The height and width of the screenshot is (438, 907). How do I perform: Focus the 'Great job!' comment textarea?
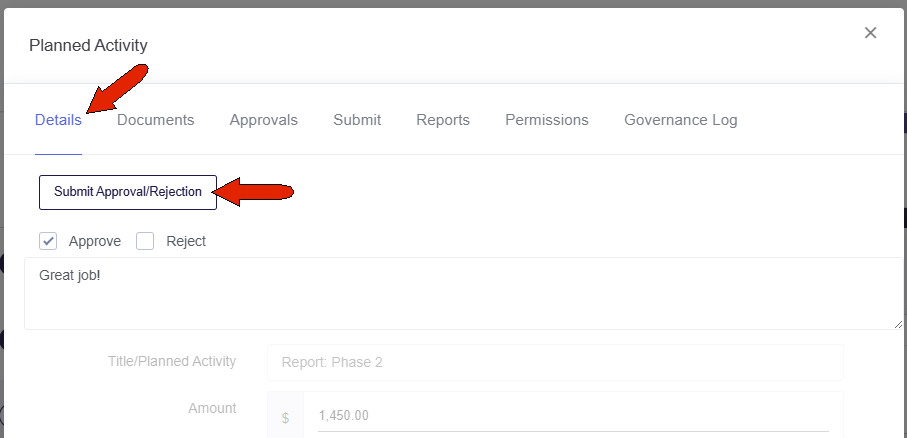tap(463, 293)
